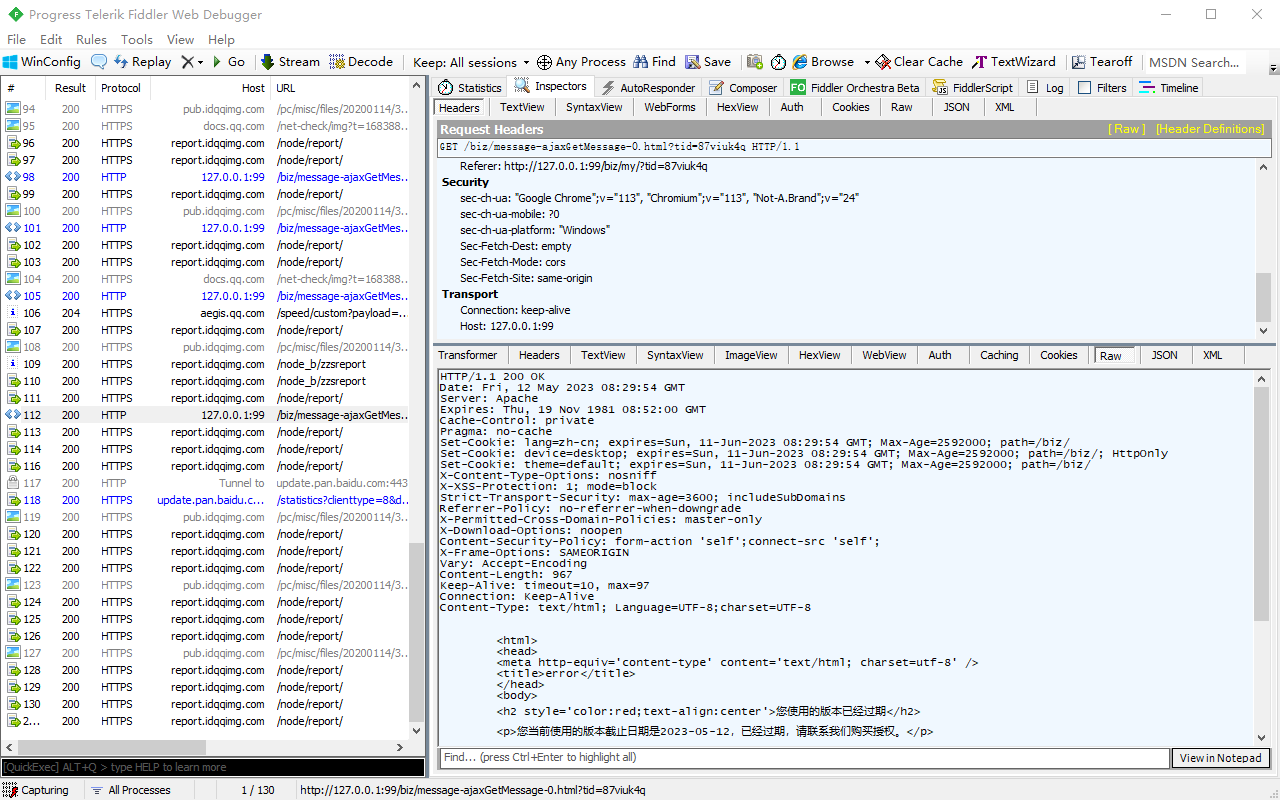Open toolbar overflow arrow at right edge
Screen dimensions: 1280x800
tap(1273, 68)
